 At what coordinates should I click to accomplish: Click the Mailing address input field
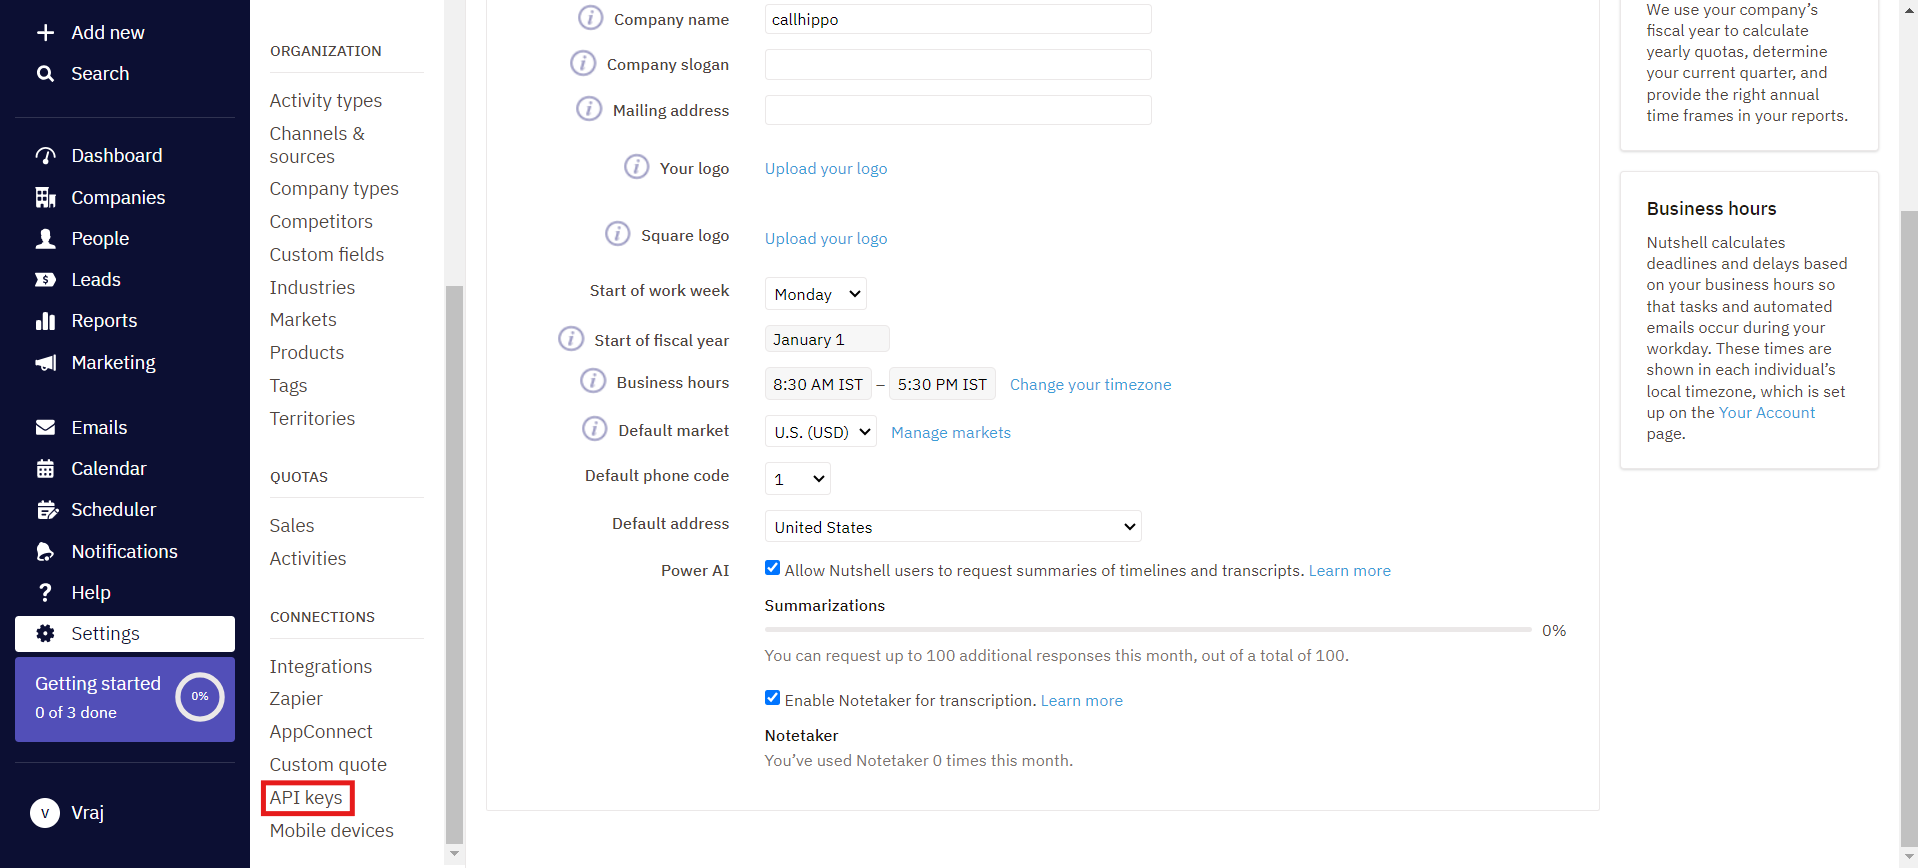pos(958,110)
